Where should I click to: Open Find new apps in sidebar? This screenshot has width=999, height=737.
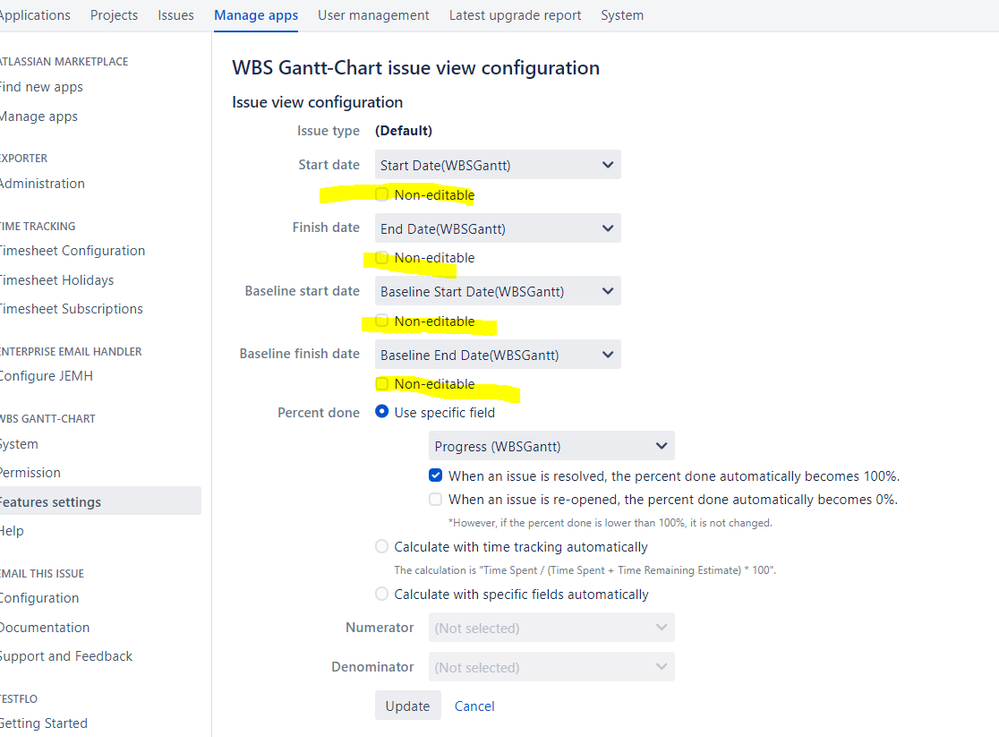coord(41,87)
